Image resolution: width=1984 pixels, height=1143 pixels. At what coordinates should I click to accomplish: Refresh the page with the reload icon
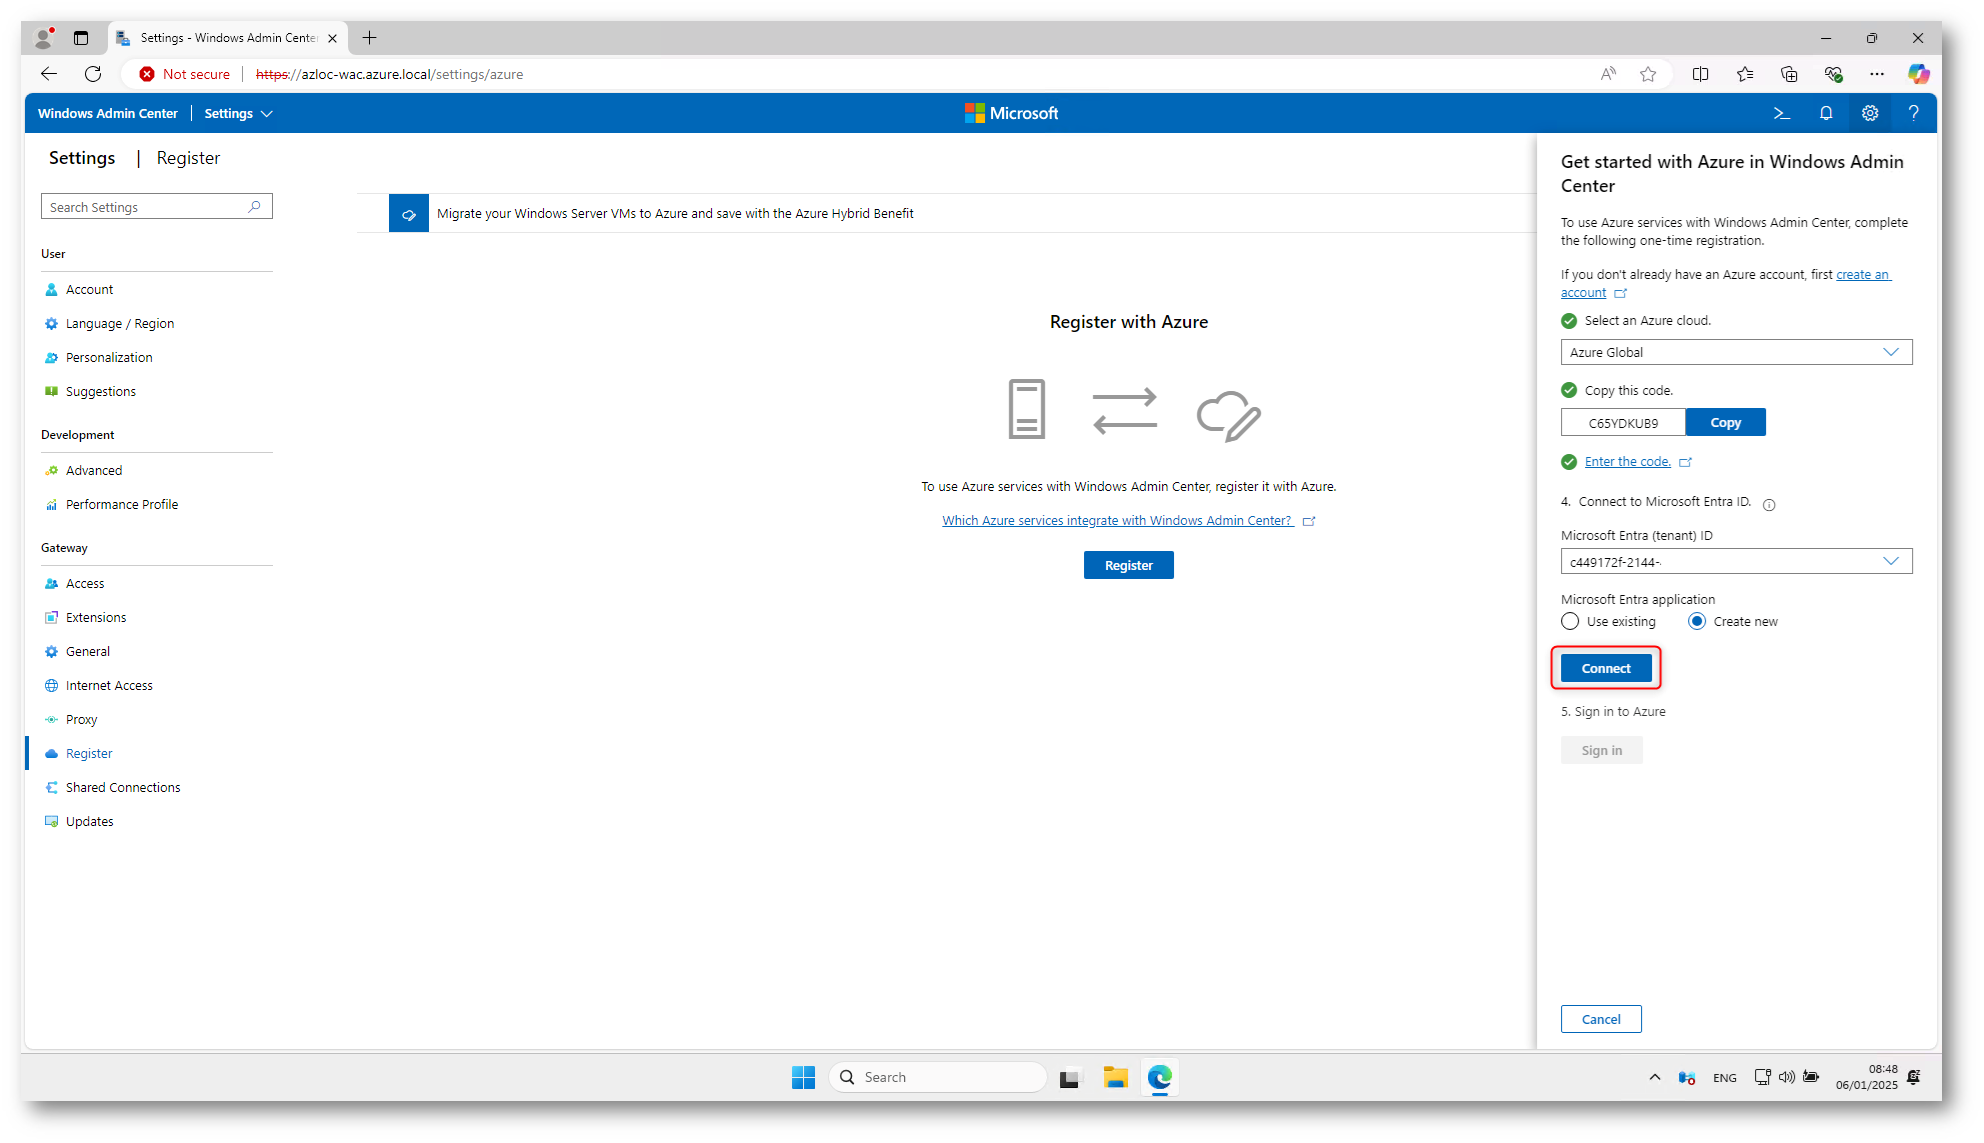click(x=93, y=74)
